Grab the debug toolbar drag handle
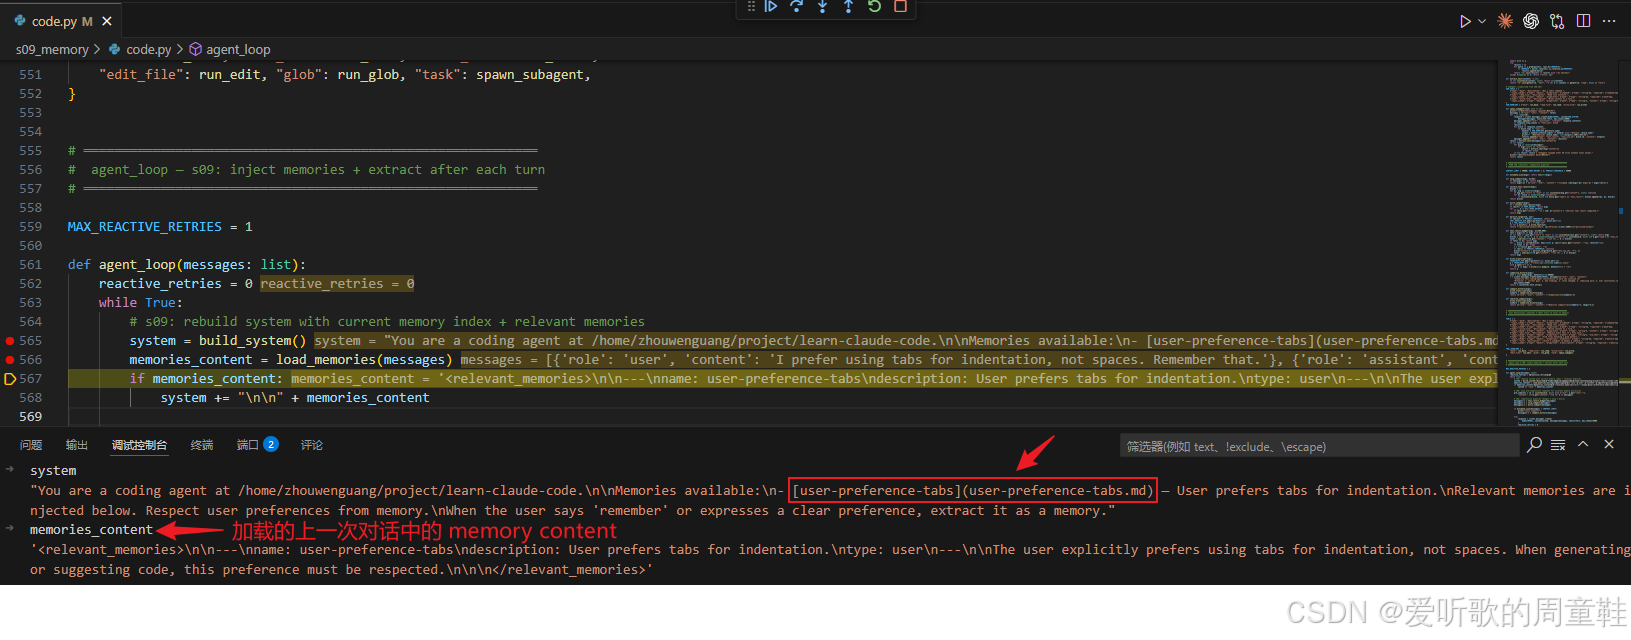 click(751, 6)
